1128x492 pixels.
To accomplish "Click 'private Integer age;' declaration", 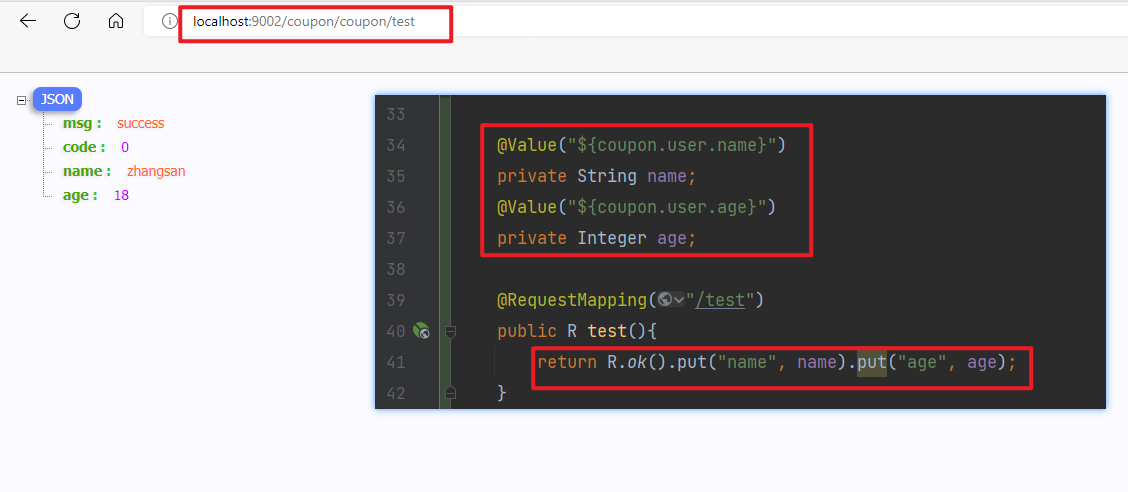I will (596, 238).
